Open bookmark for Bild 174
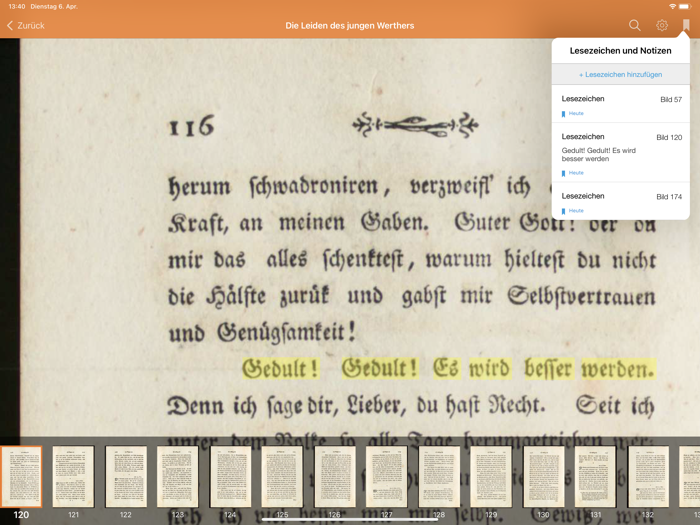The height and width of the screenshot is (525, 700). tap(621, 201)
